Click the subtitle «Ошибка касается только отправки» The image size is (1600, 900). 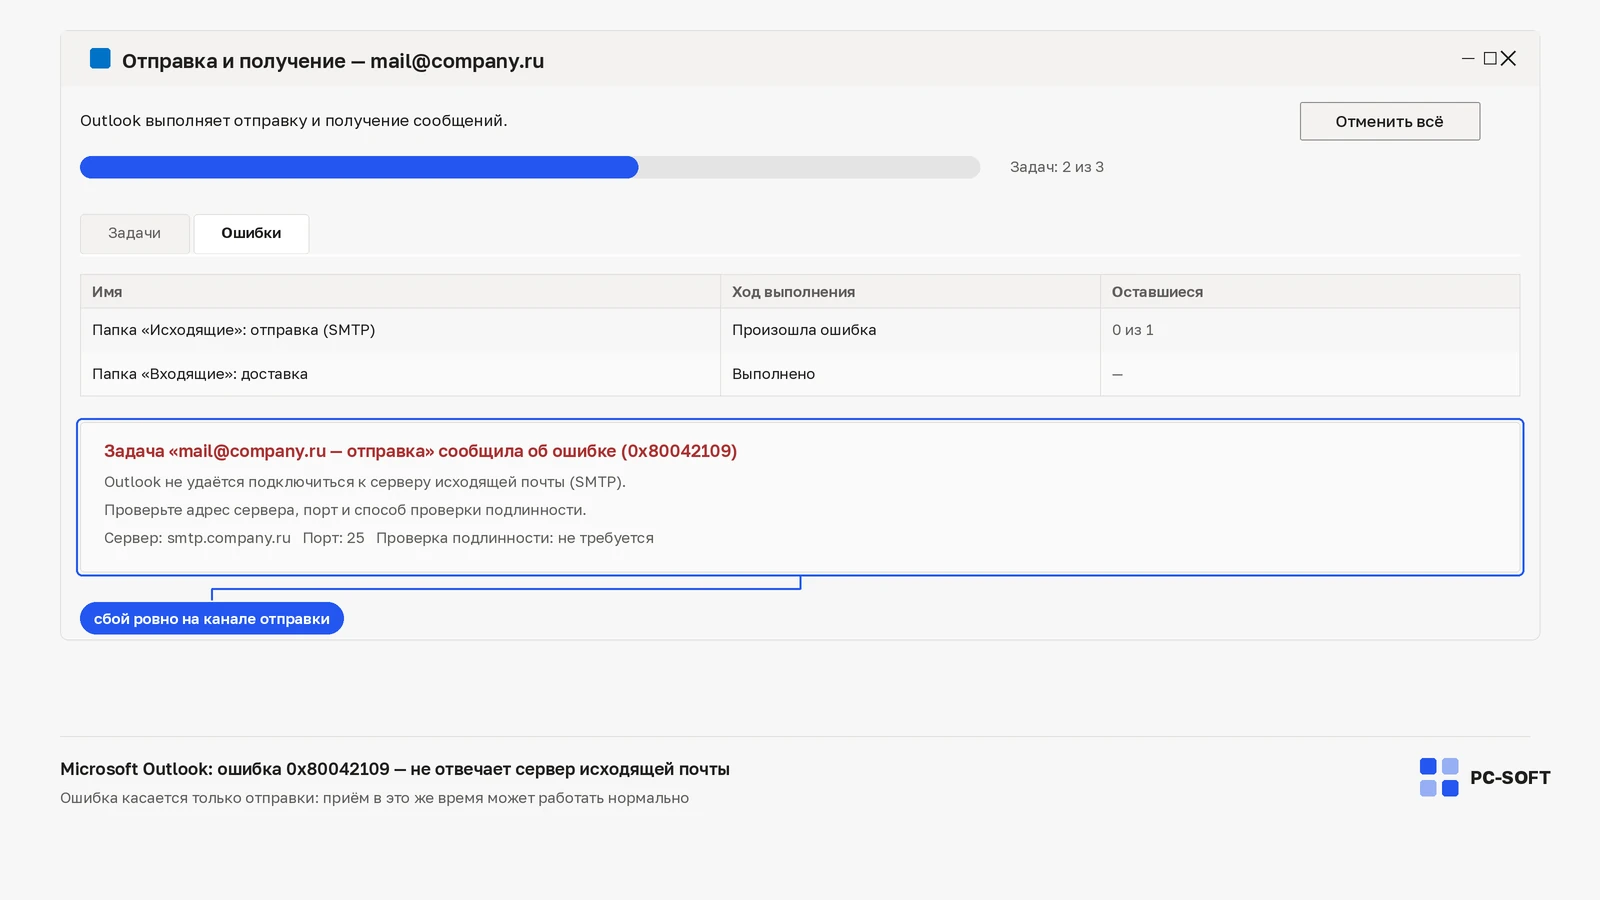(374, 798)
